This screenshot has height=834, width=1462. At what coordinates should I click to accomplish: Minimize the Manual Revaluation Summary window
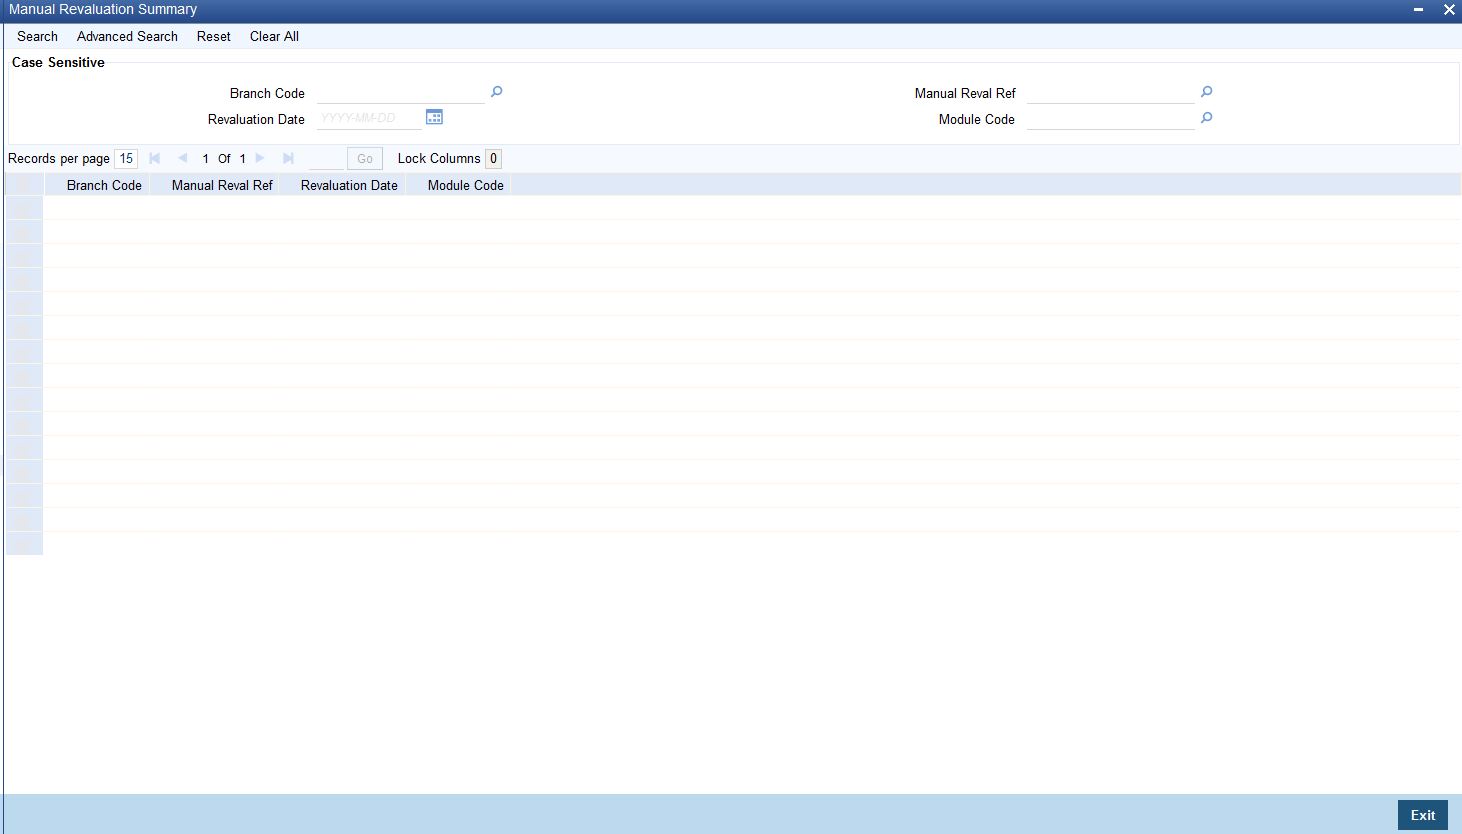1418,10
